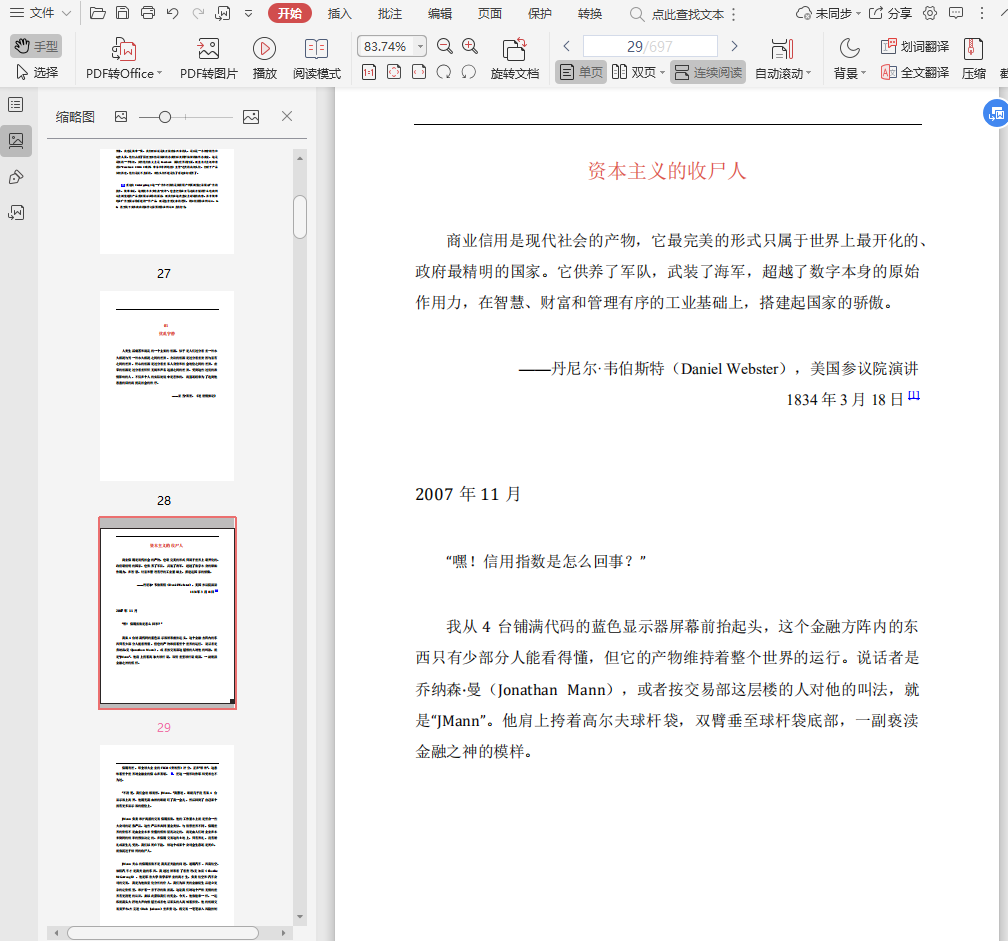This screenshot has height=941, width=1008.
Task: Select the page 28 thumbnail
Action: tap(167, 386)
